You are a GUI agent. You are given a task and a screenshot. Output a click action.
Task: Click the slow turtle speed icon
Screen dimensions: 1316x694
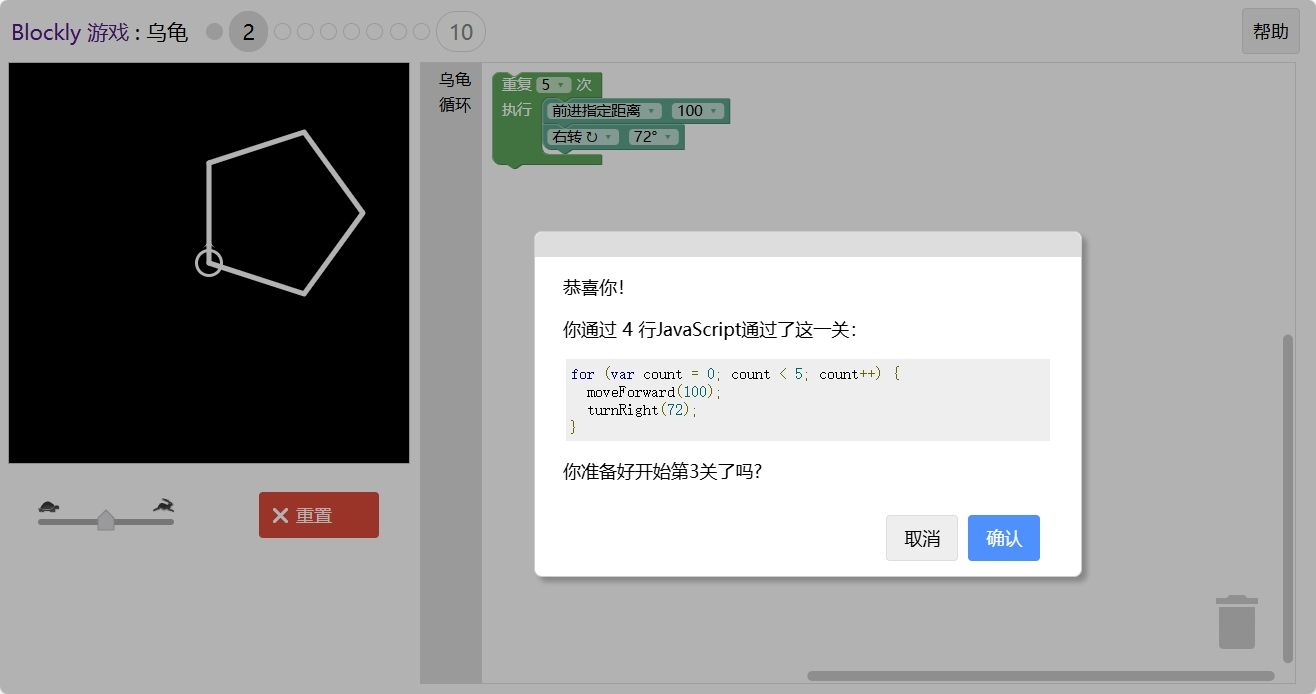point(50,506)
